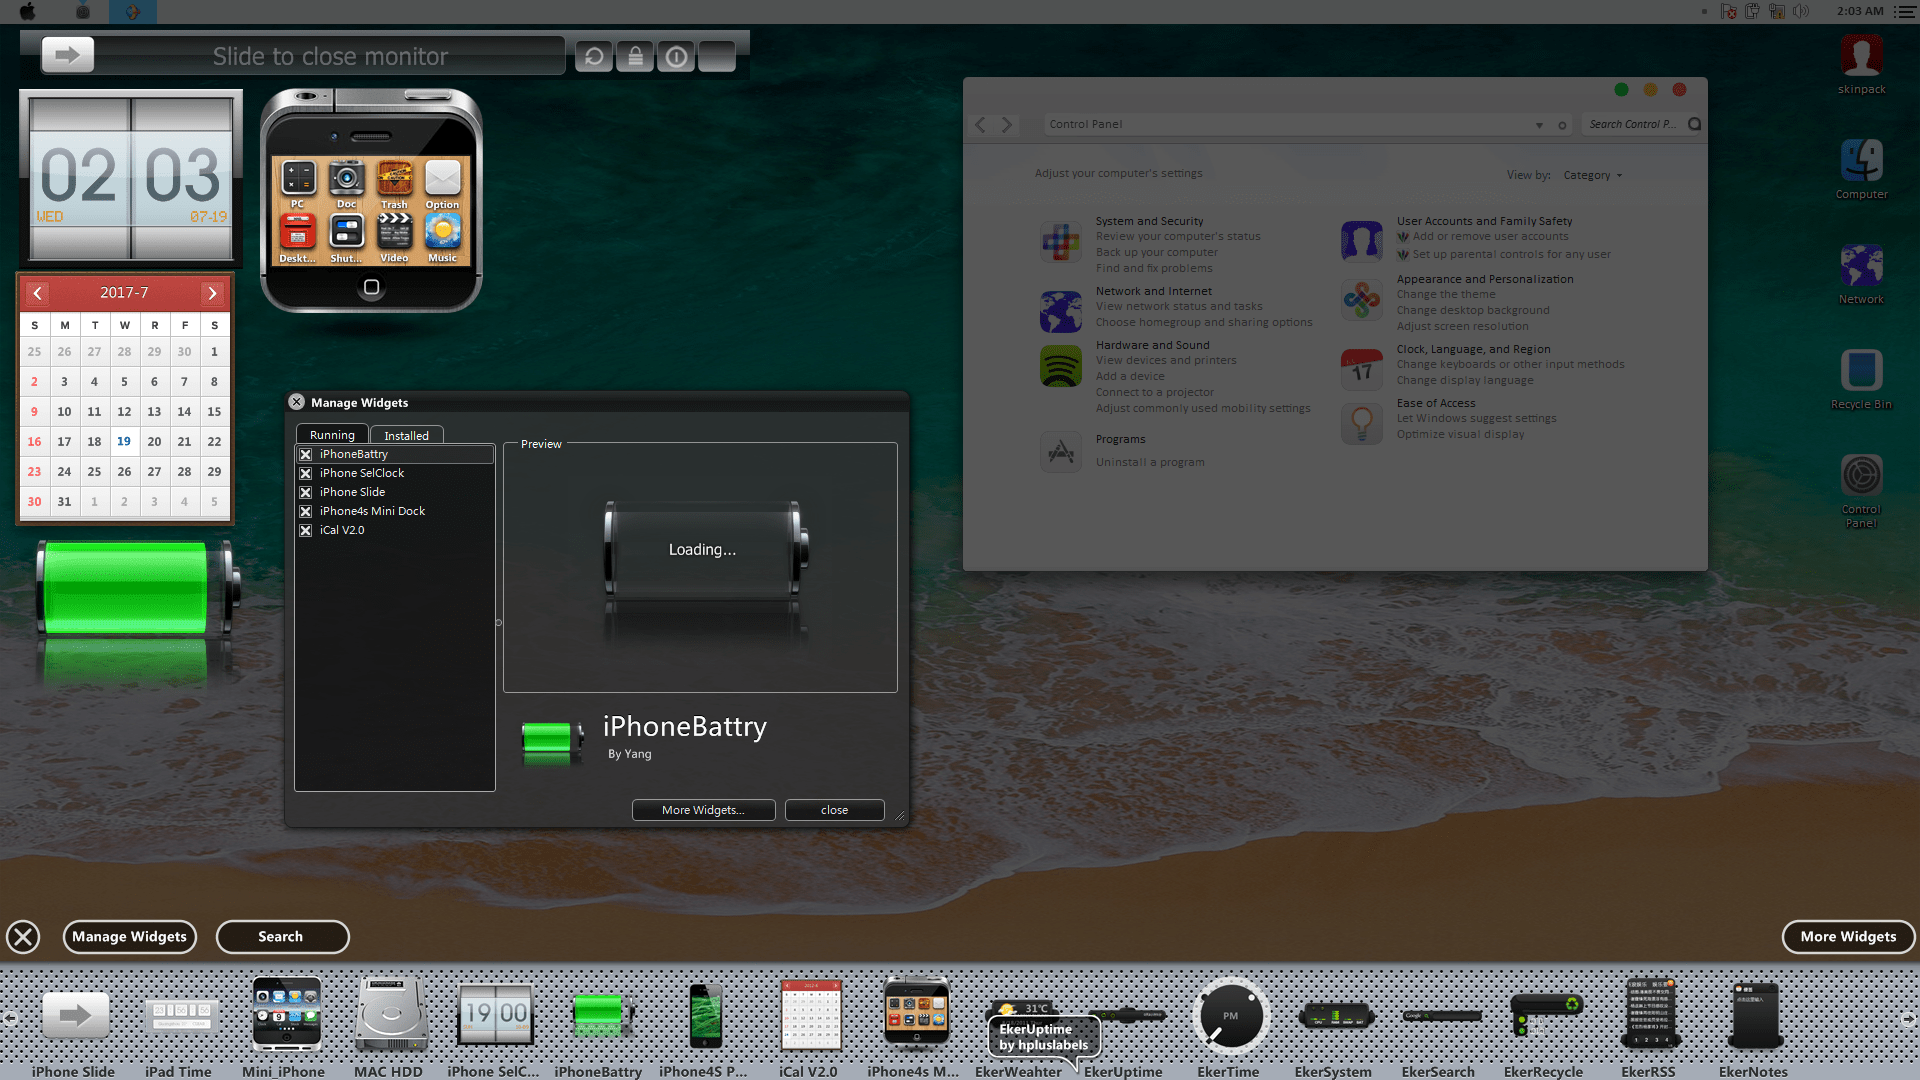The width and height of the screenshot is (1920, 1080).
Task: Go to next month in calendar widget
Action: click(212, 293)
